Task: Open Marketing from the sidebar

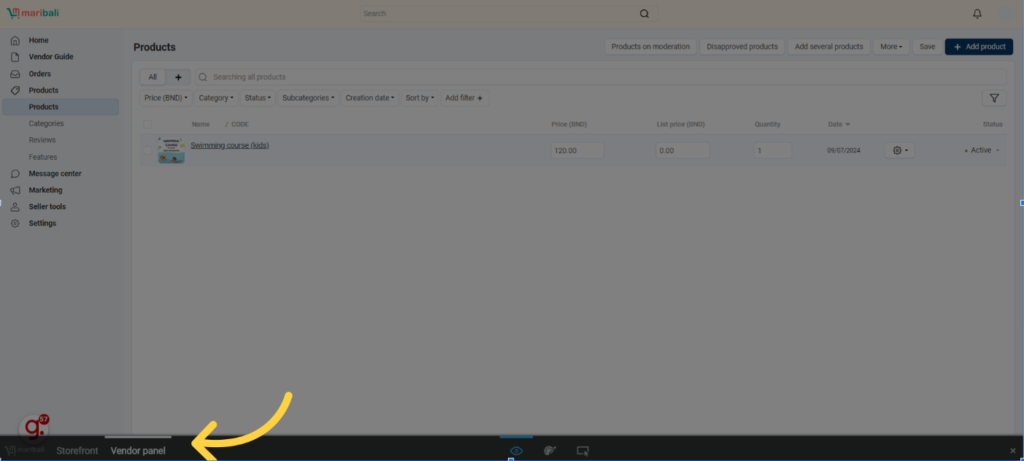Action: [x=45, y=190]
